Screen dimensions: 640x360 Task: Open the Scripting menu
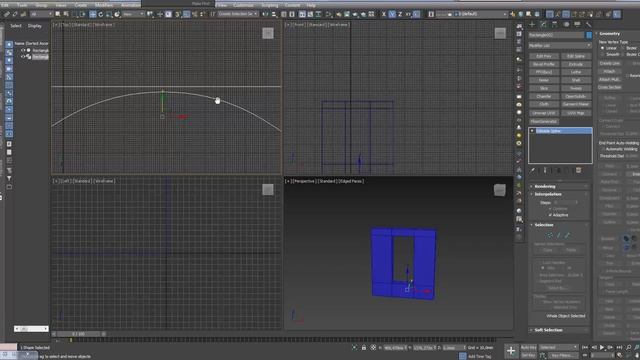(x=269, y=5)
